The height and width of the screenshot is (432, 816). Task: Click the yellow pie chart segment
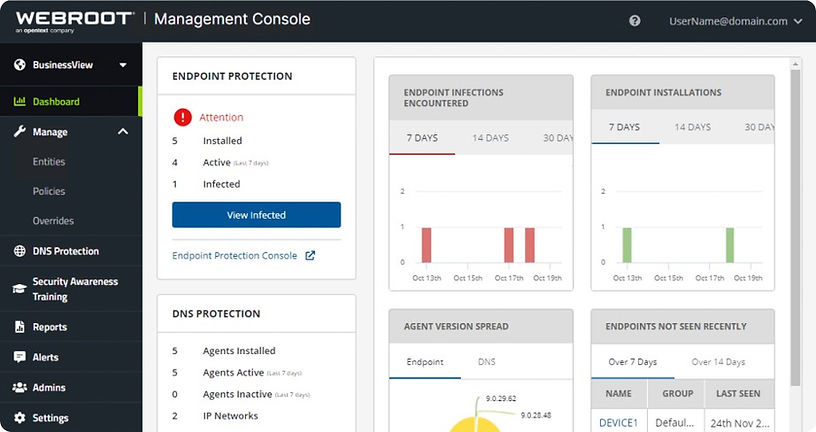click(x=474, y=425)
